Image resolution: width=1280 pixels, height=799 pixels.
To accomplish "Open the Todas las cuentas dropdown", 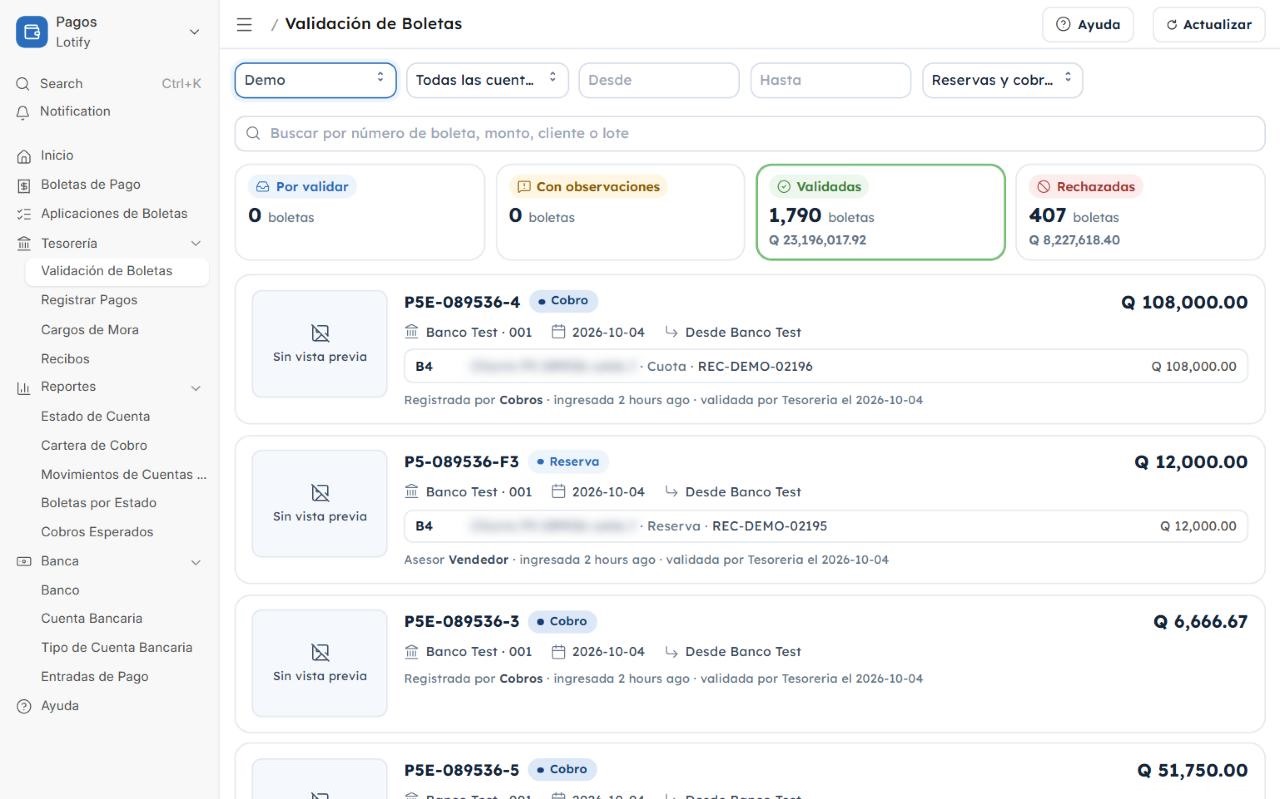I will tap(487, 80).
